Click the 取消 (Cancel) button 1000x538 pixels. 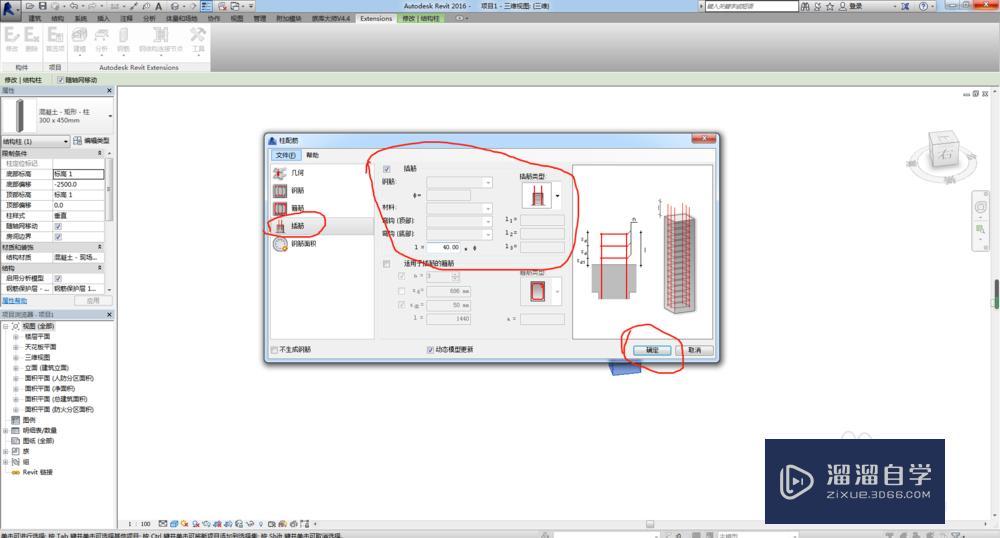pyautogui.click(x=695, y=351)
